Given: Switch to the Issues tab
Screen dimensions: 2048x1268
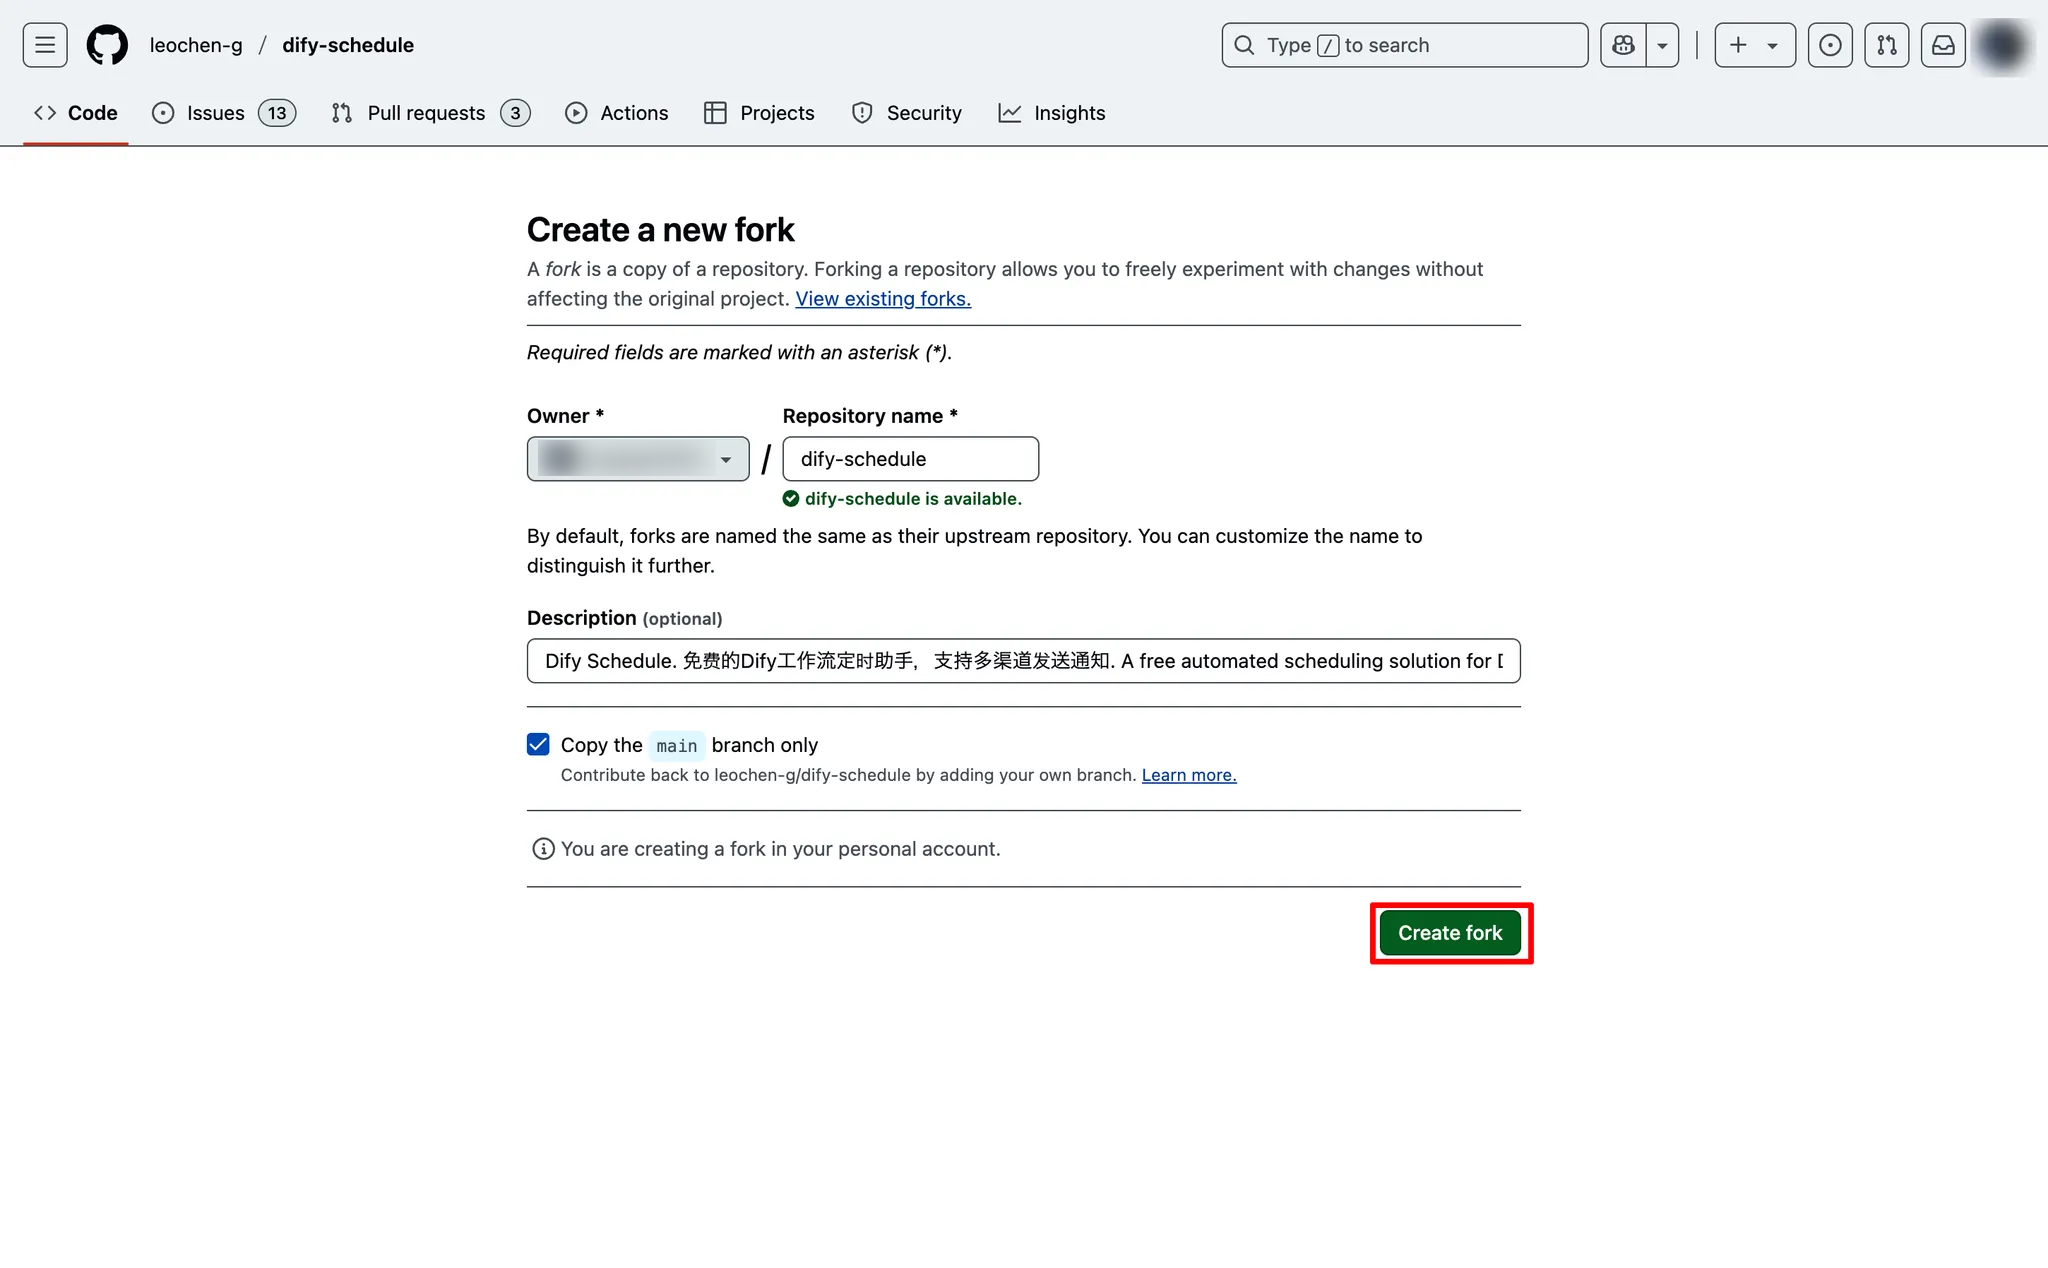Looking at the screenshot, I should tap(216, 113).
